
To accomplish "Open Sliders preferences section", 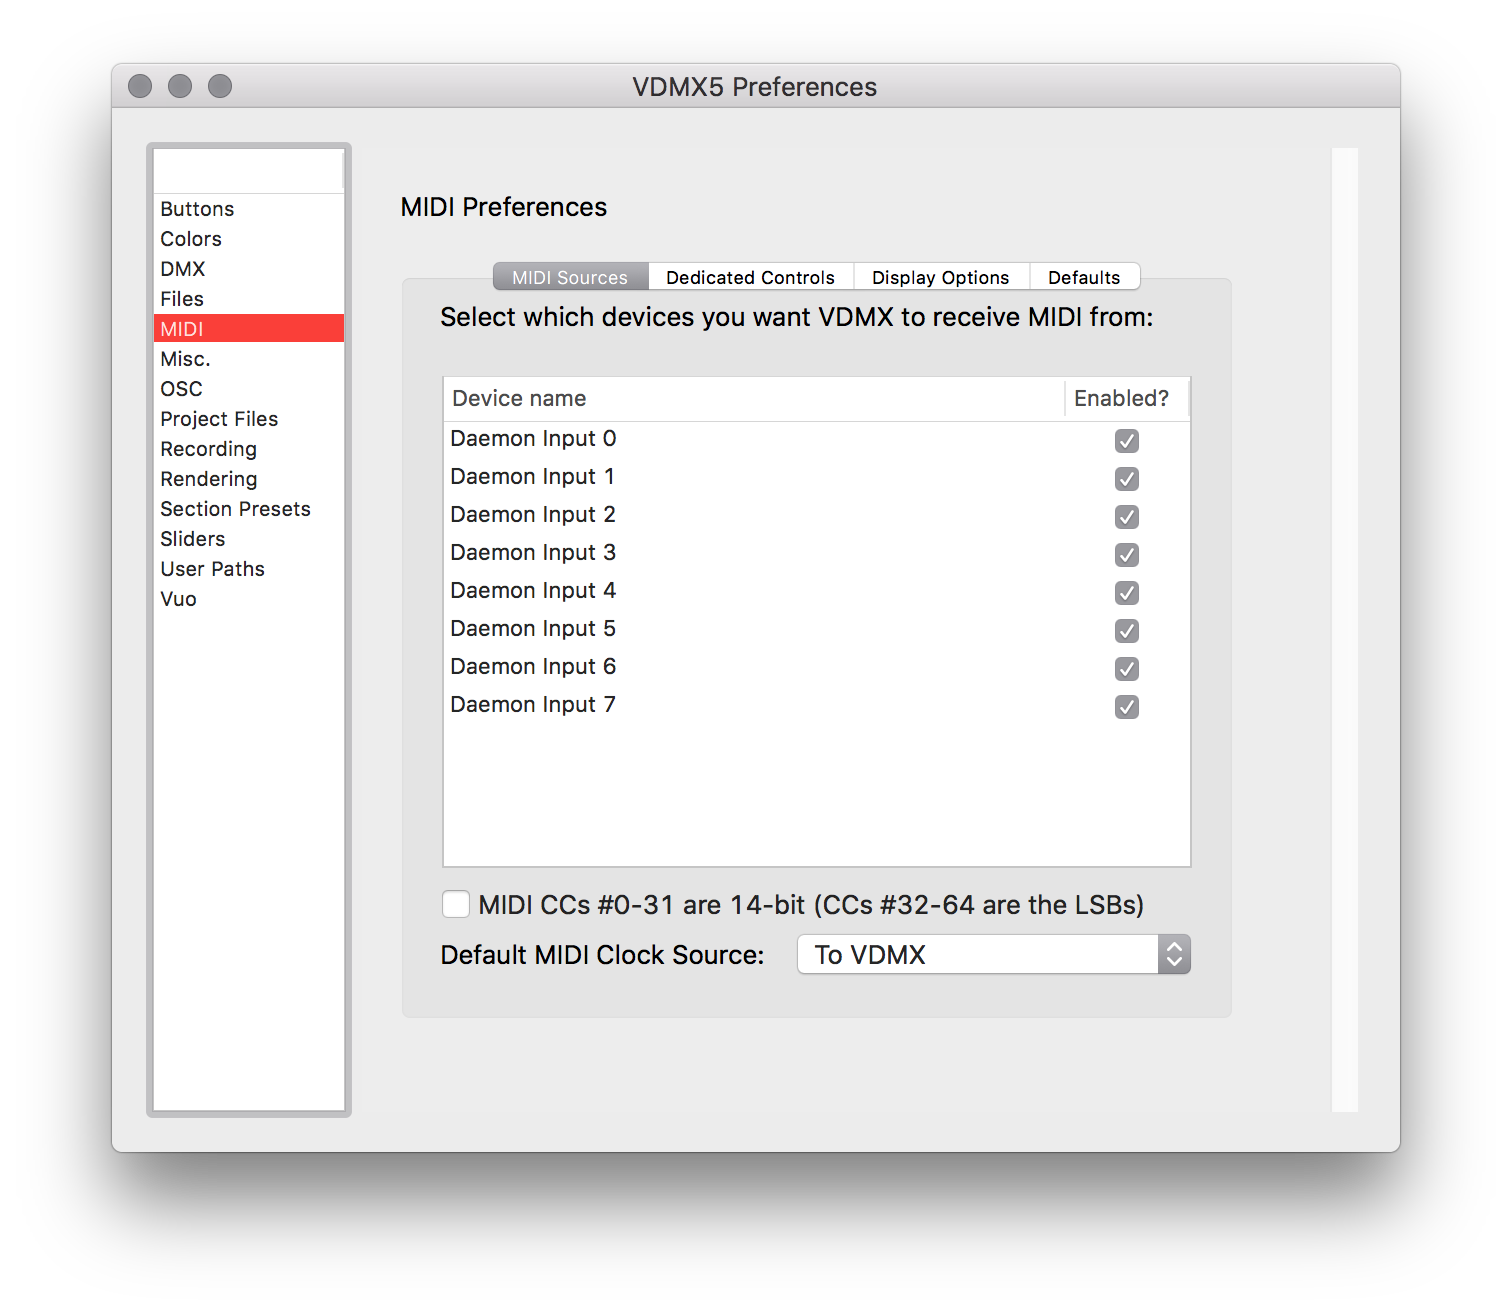I will [249, 539].
